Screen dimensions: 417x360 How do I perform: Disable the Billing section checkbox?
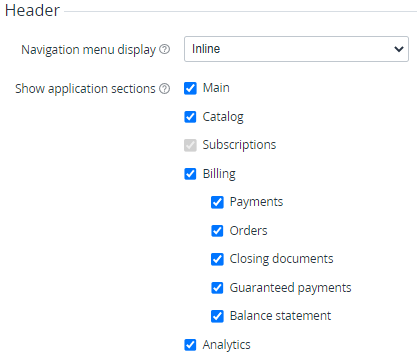point(190,174)
